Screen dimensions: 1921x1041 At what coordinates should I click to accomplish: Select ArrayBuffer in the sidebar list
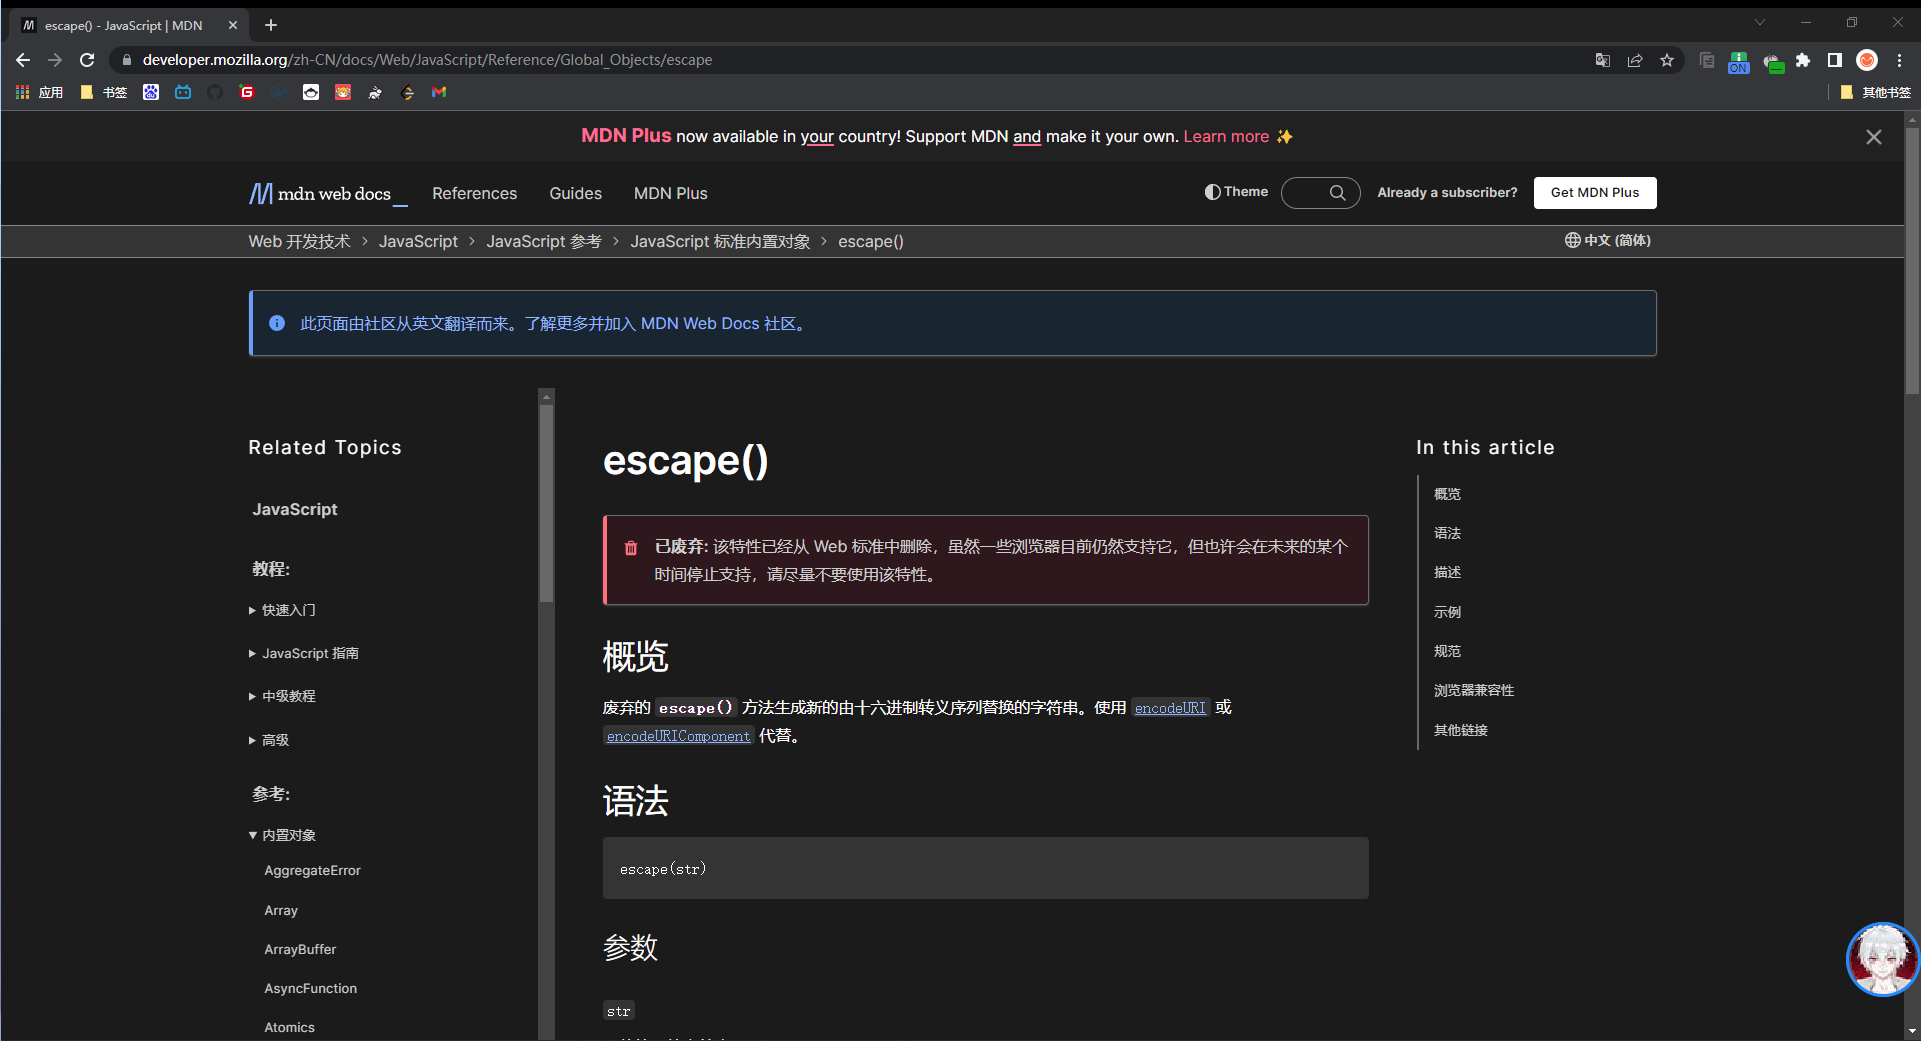[x=300, y=949]
